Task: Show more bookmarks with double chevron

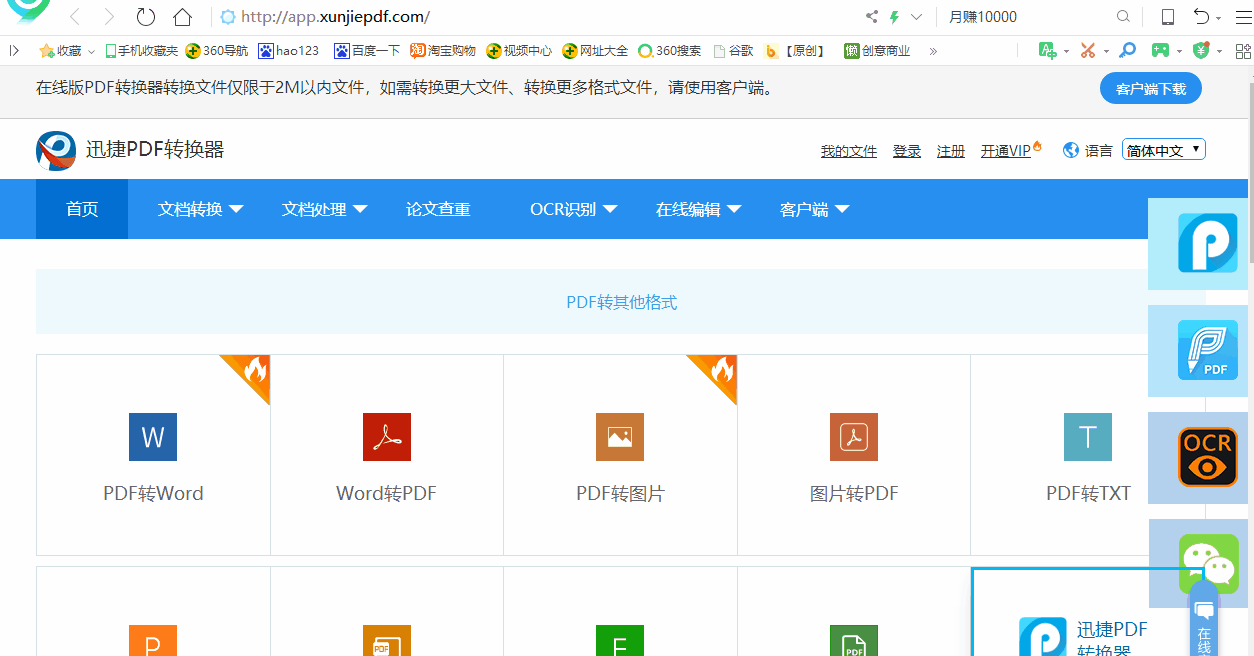Action: 933,50
